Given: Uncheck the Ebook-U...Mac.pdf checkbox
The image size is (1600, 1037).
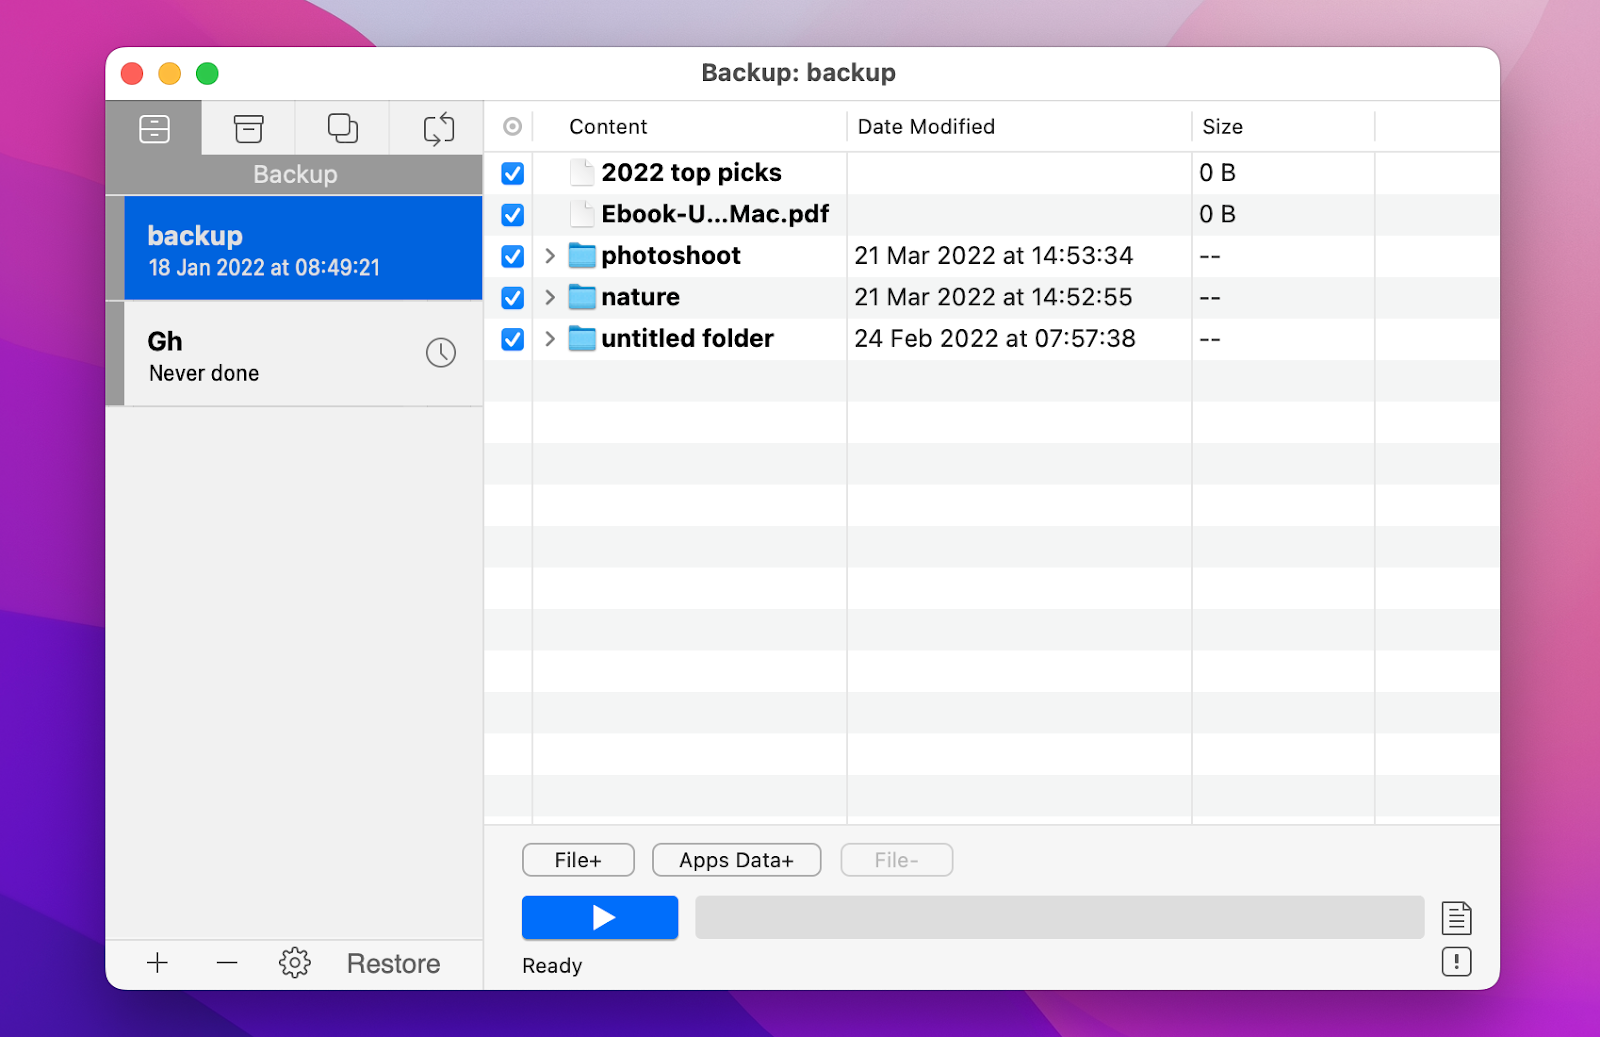Looking at the screenshot, I should coord(512,215).
